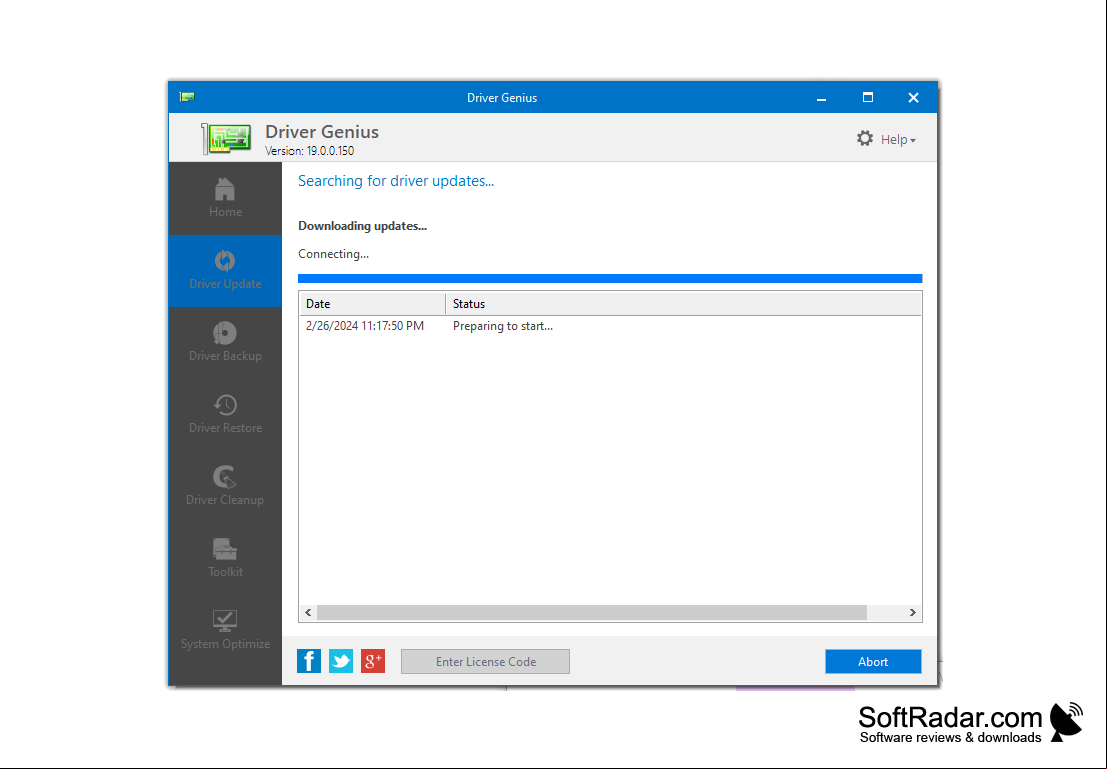This screenshot has width=1107, height=769.
Task: Minimize the Driver Genius window
Action: (821, 97)
